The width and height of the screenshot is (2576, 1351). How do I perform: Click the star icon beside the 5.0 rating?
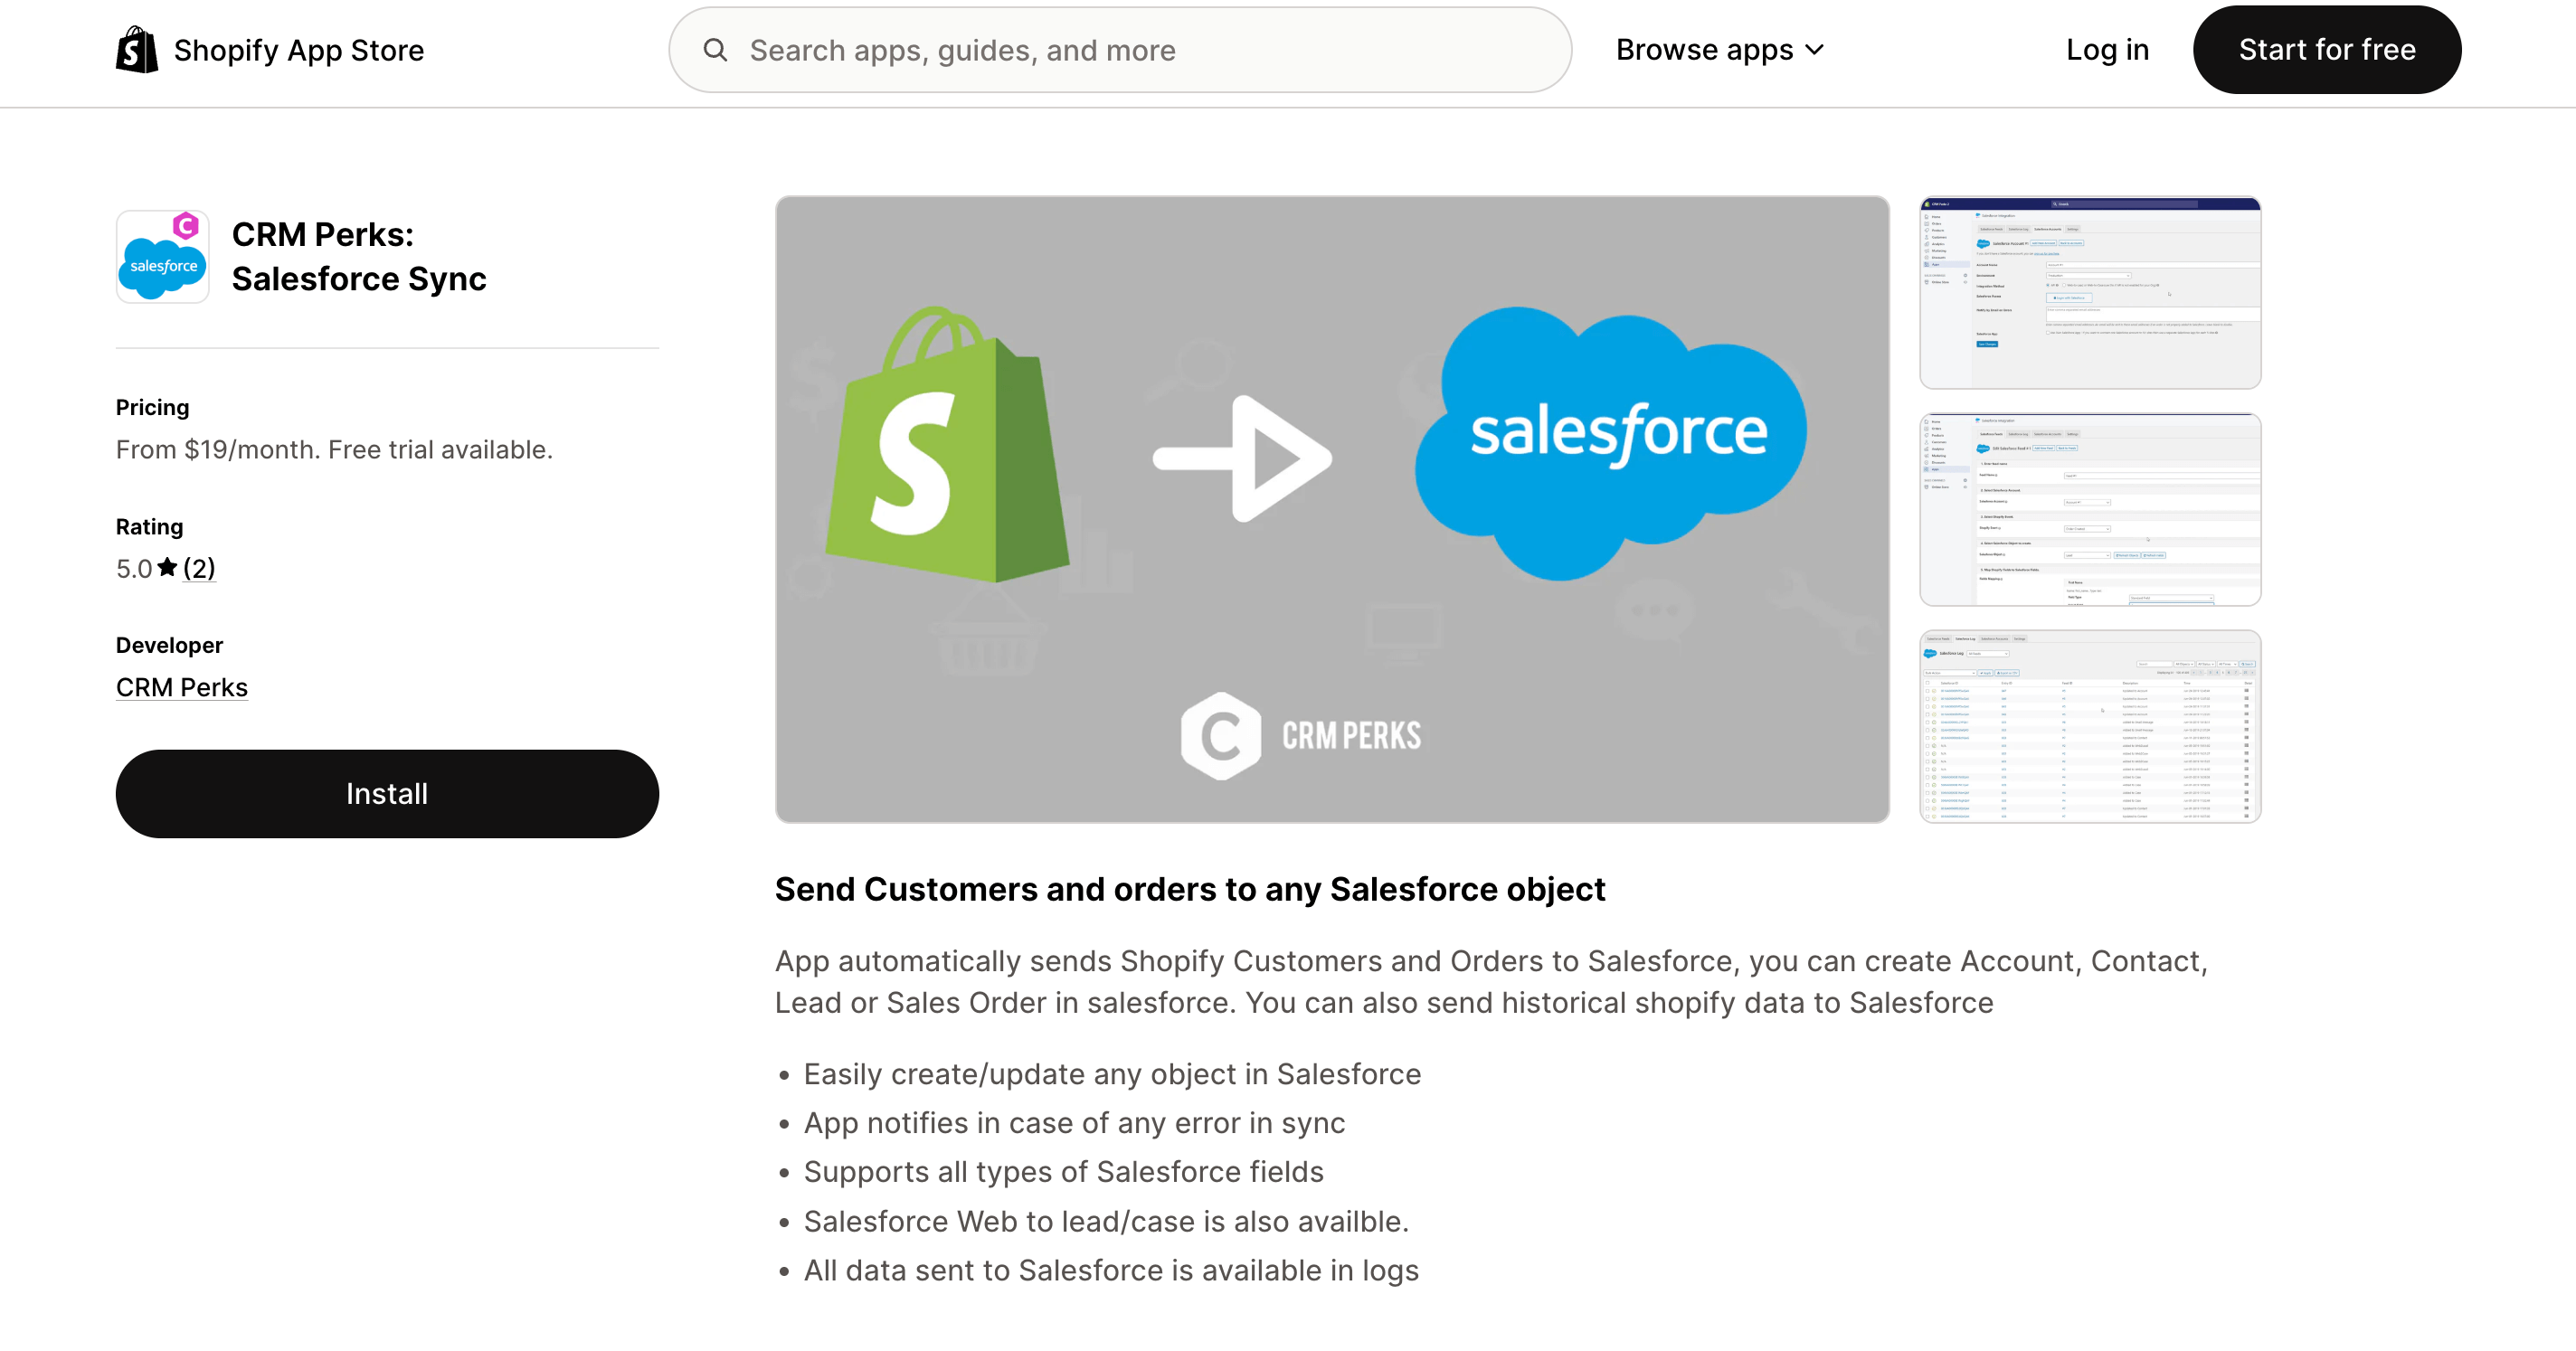click(168, 568)
